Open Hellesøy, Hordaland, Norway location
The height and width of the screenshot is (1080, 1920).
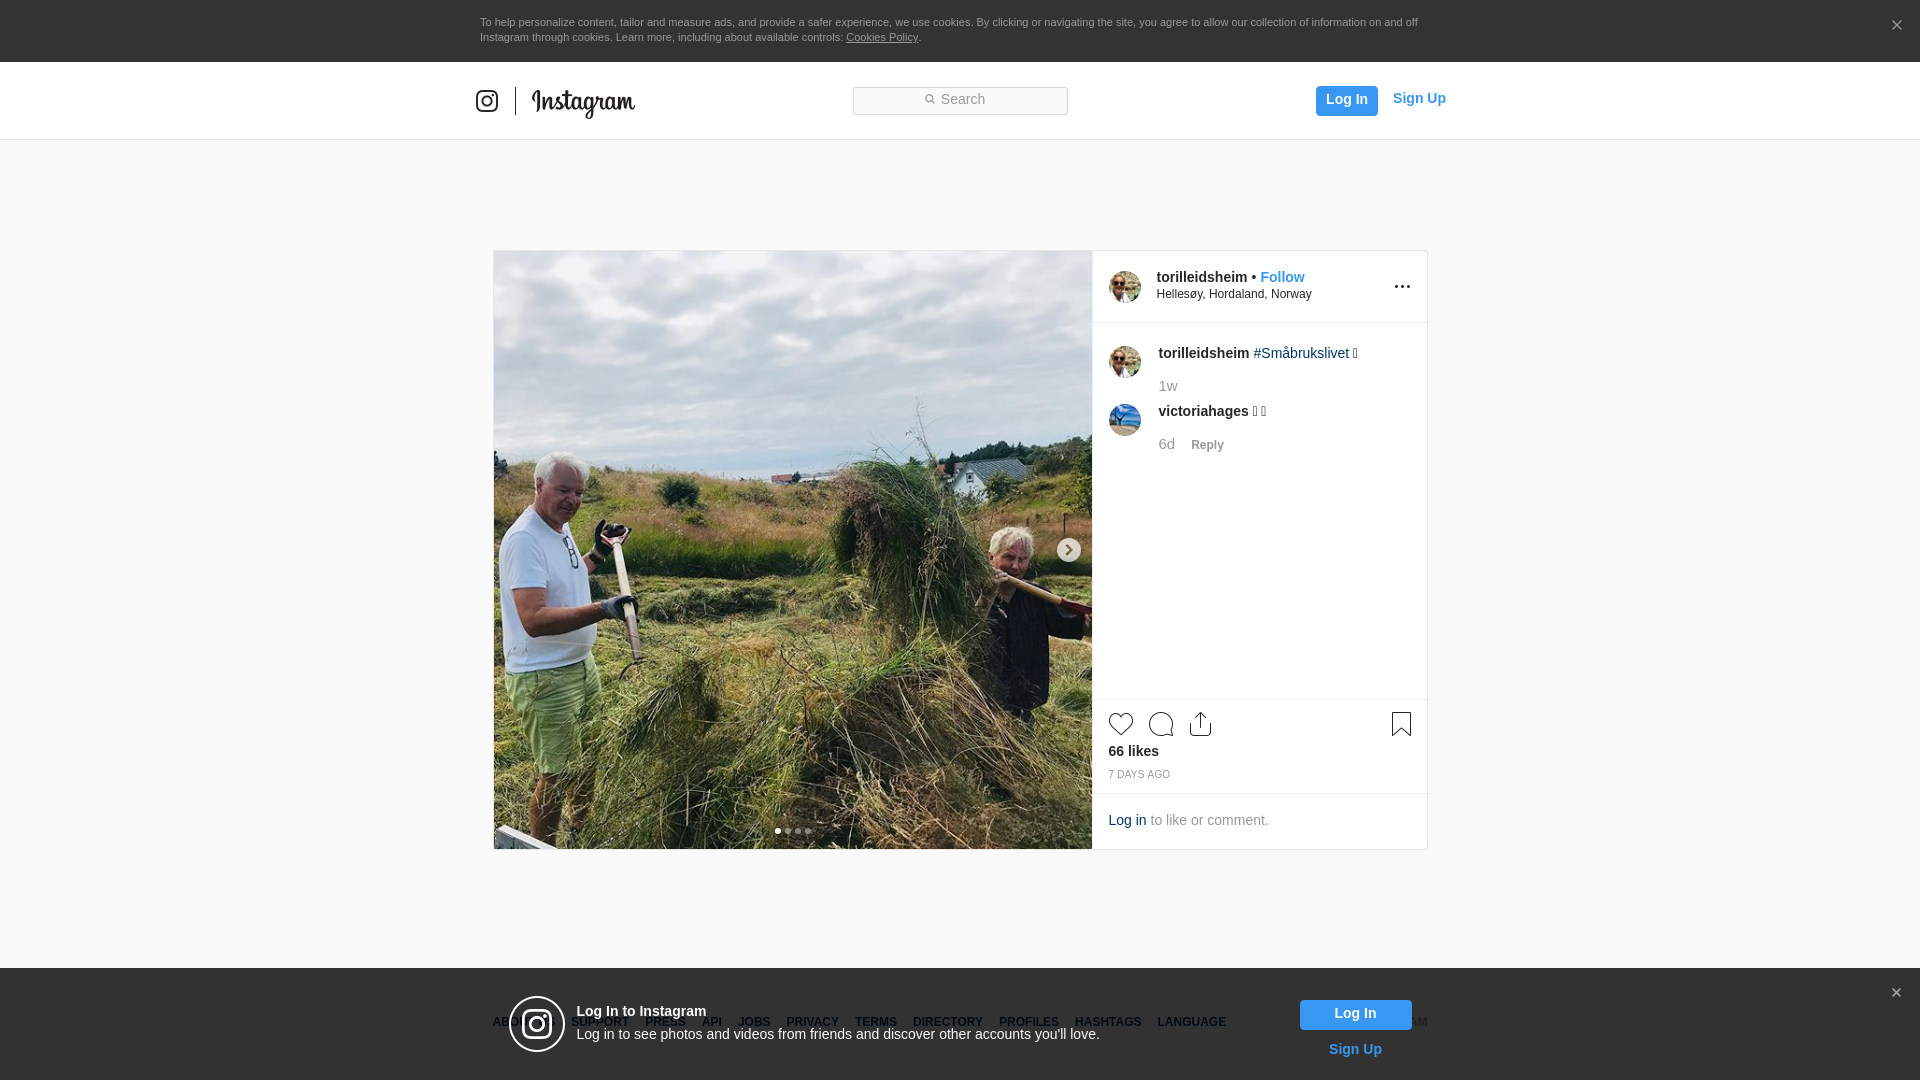pyautogui.click(x=1234, y=294)
